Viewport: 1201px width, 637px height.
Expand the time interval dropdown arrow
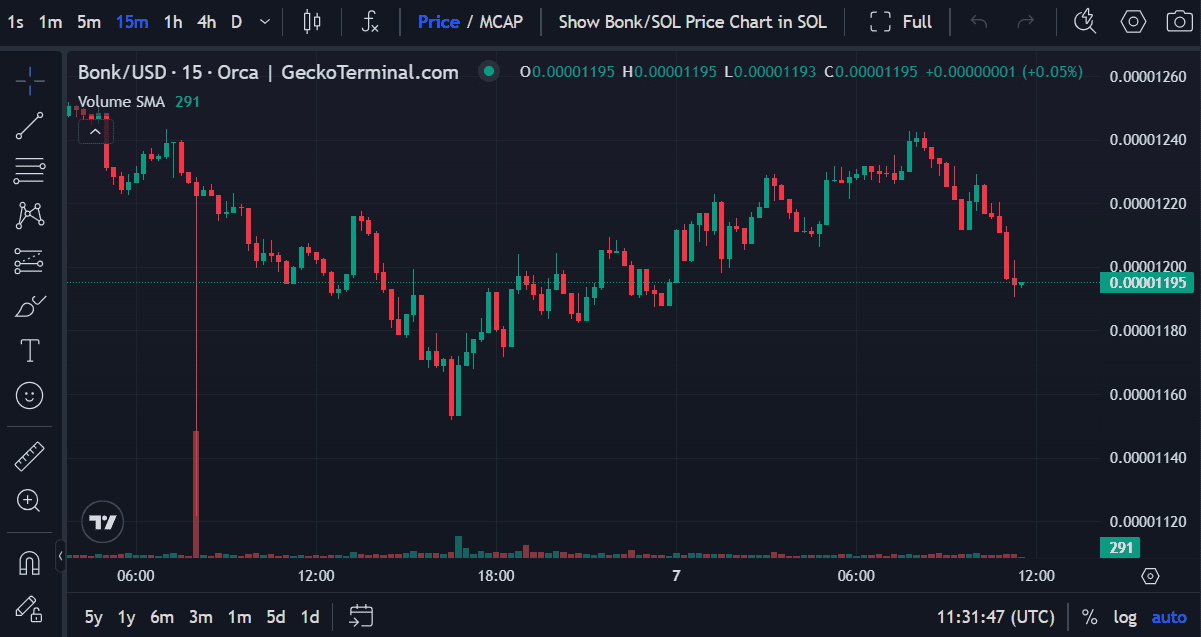coord(264,21)
